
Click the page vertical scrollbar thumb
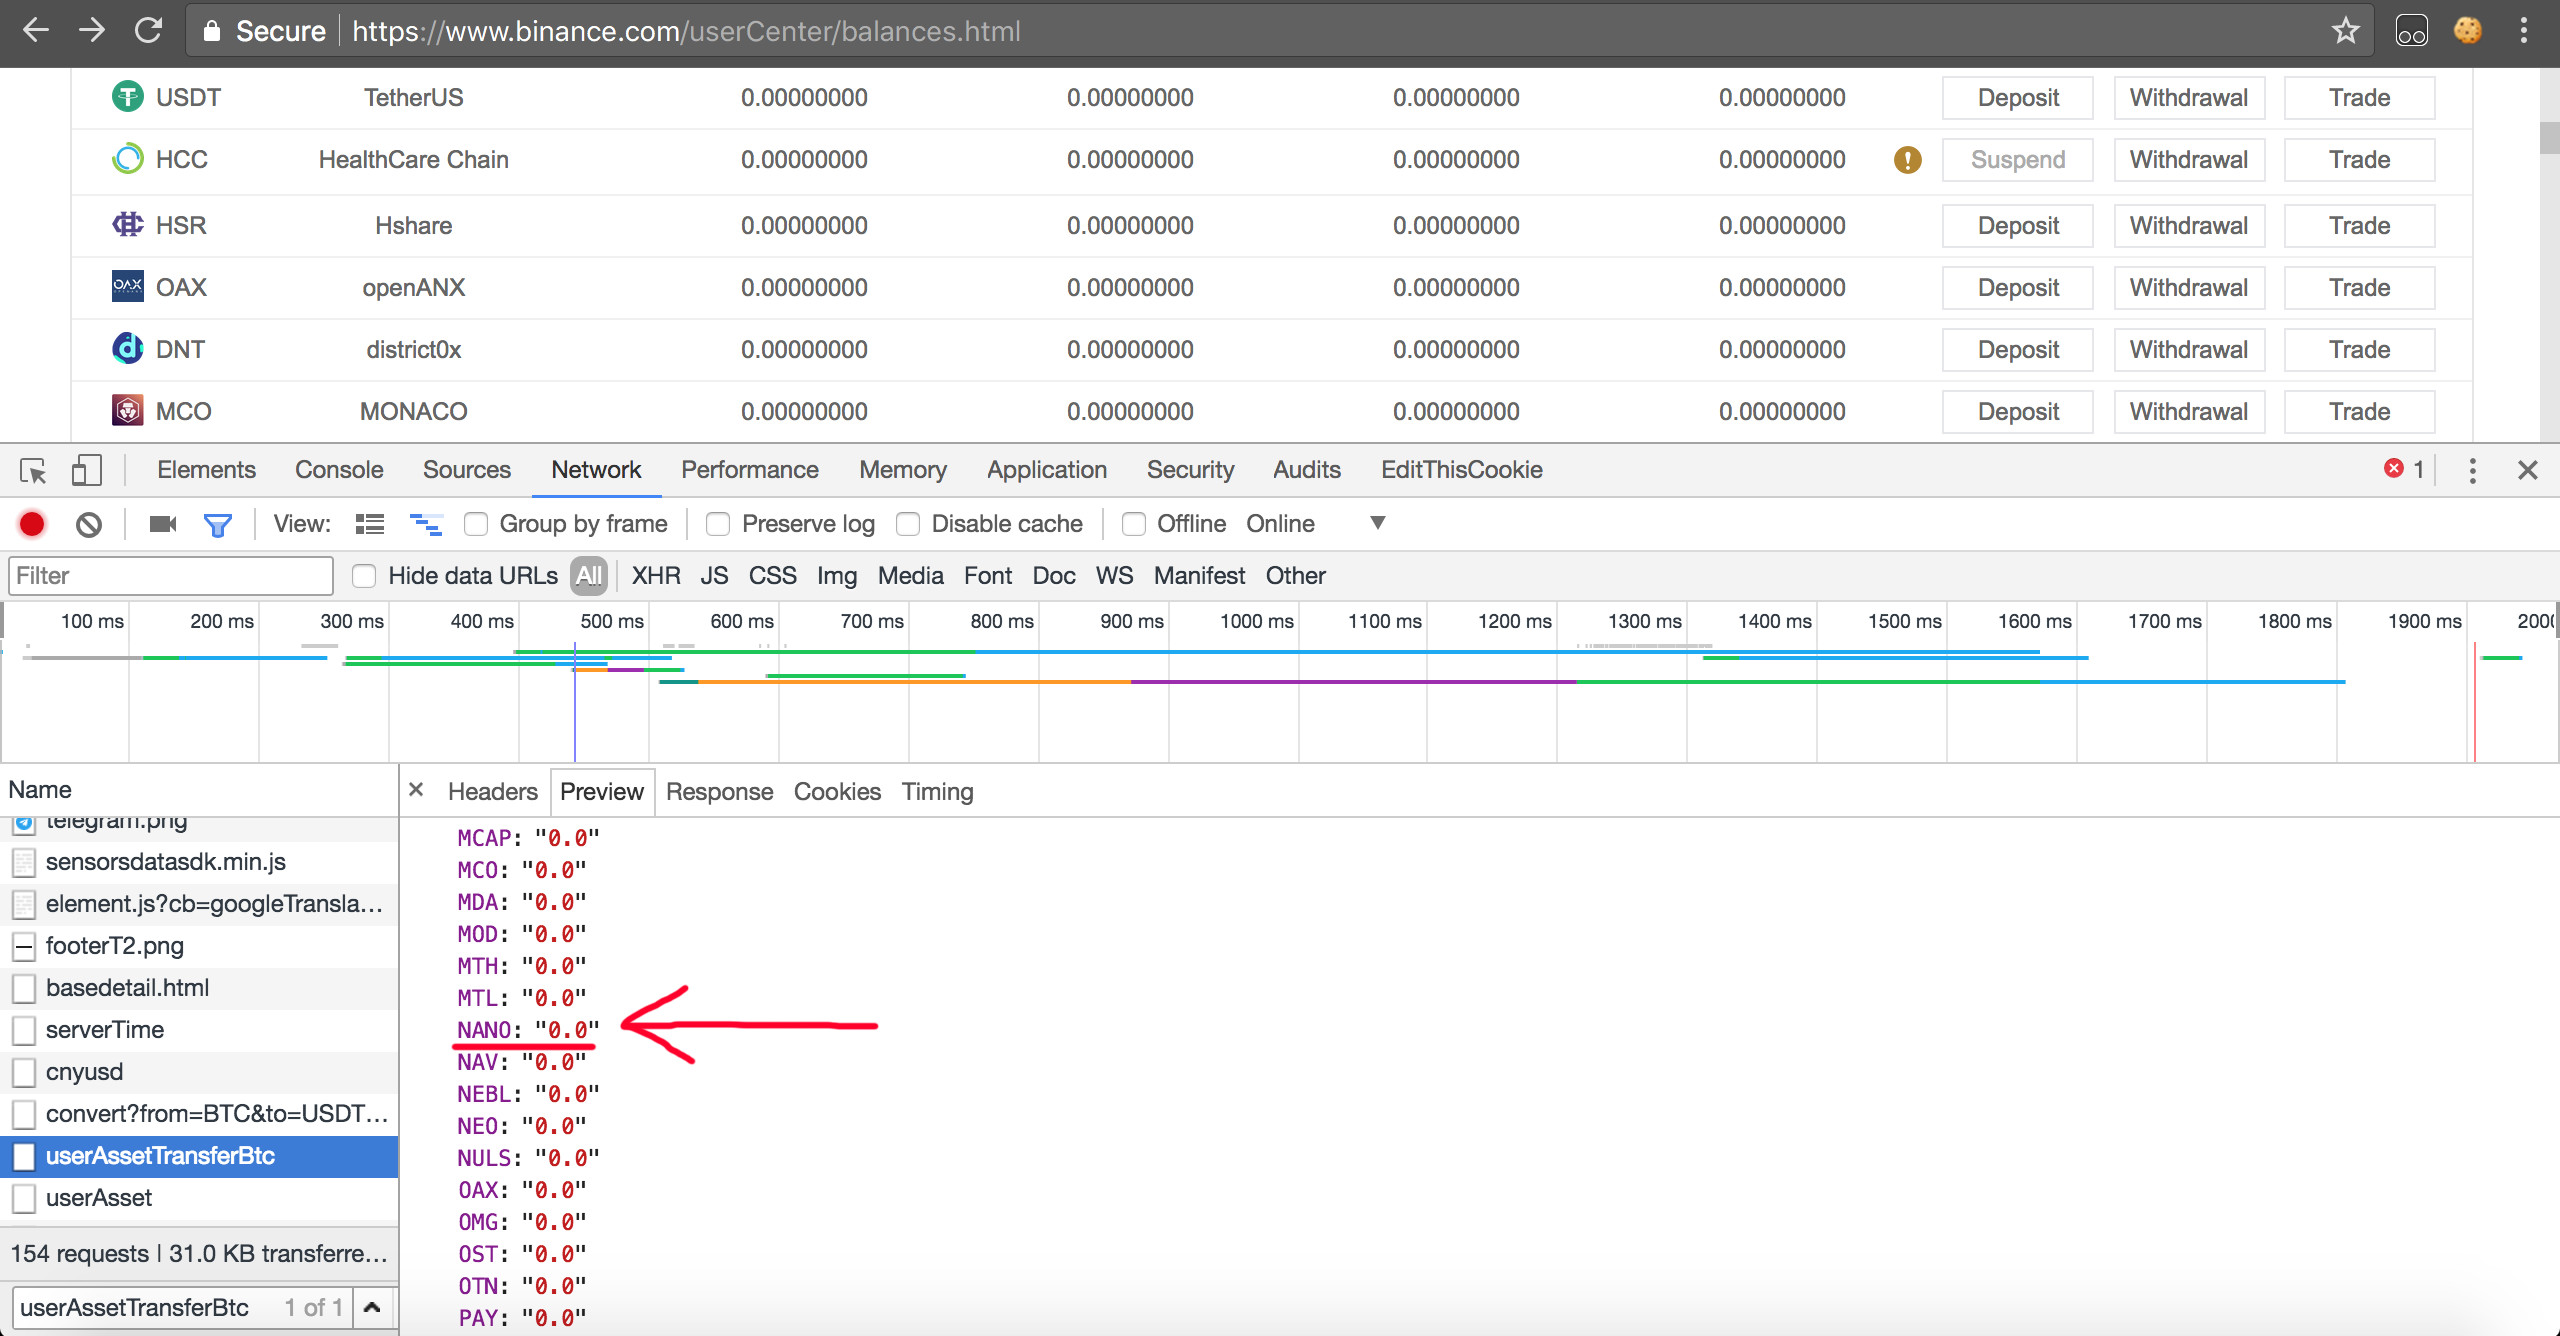tap(2549, 137)
